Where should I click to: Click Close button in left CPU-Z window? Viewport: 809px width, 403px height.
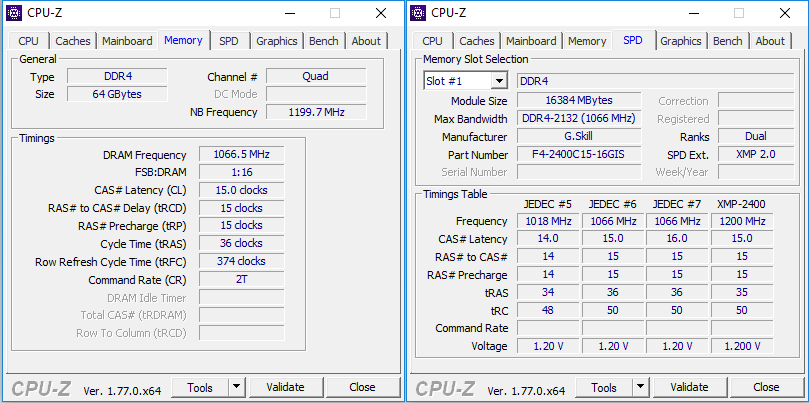[x=362, y=387]
